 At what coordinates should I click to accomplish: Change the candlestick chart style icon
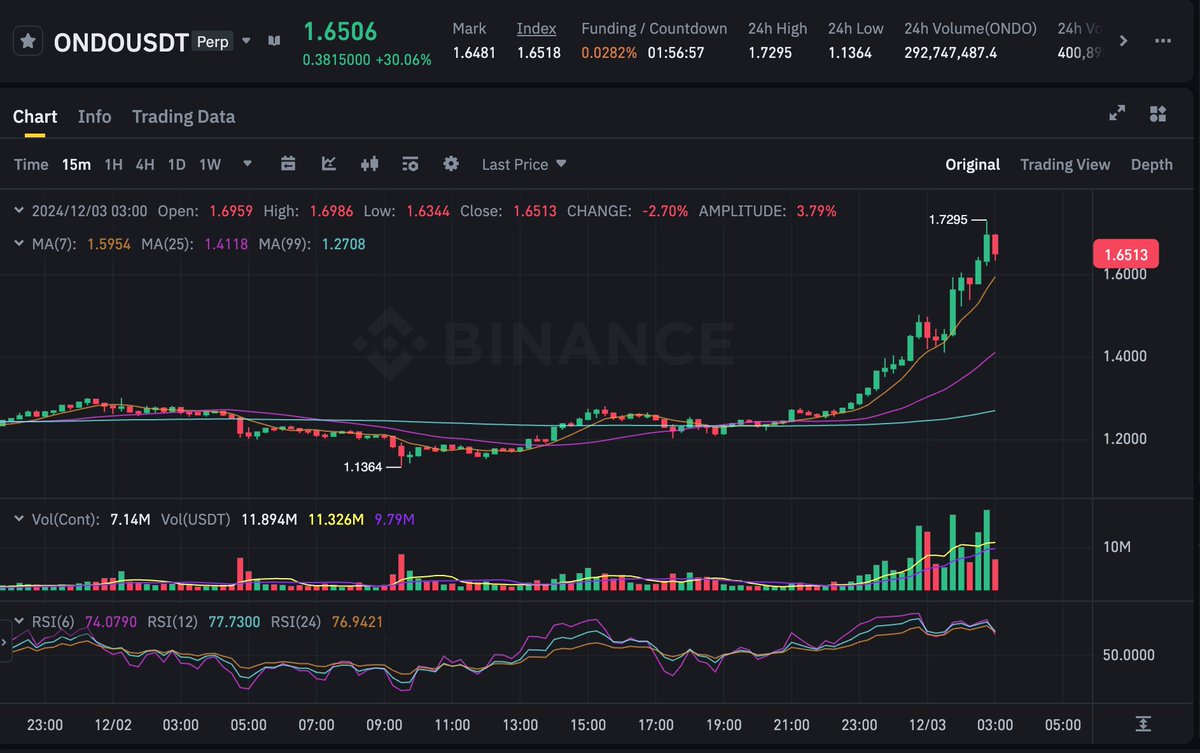(370, 163)
